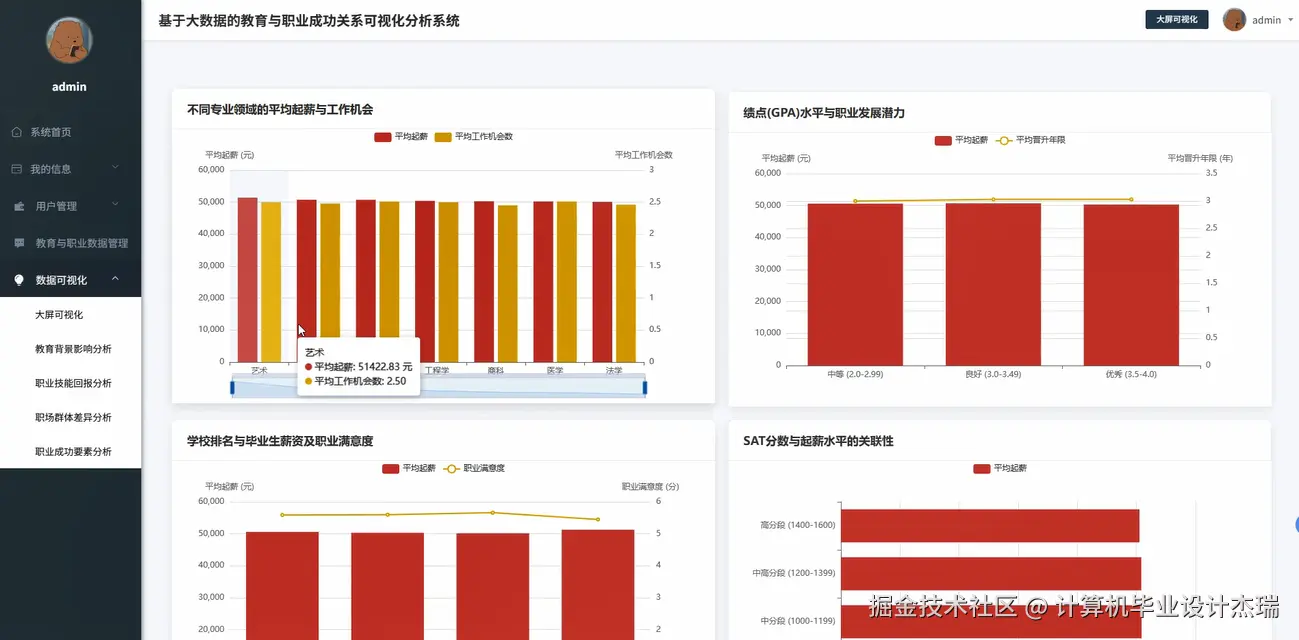Screen dimensions: 1299x640
Task: Click the 优秀 (3.5-4.0) GPA bar
Action: [1131, 285]
